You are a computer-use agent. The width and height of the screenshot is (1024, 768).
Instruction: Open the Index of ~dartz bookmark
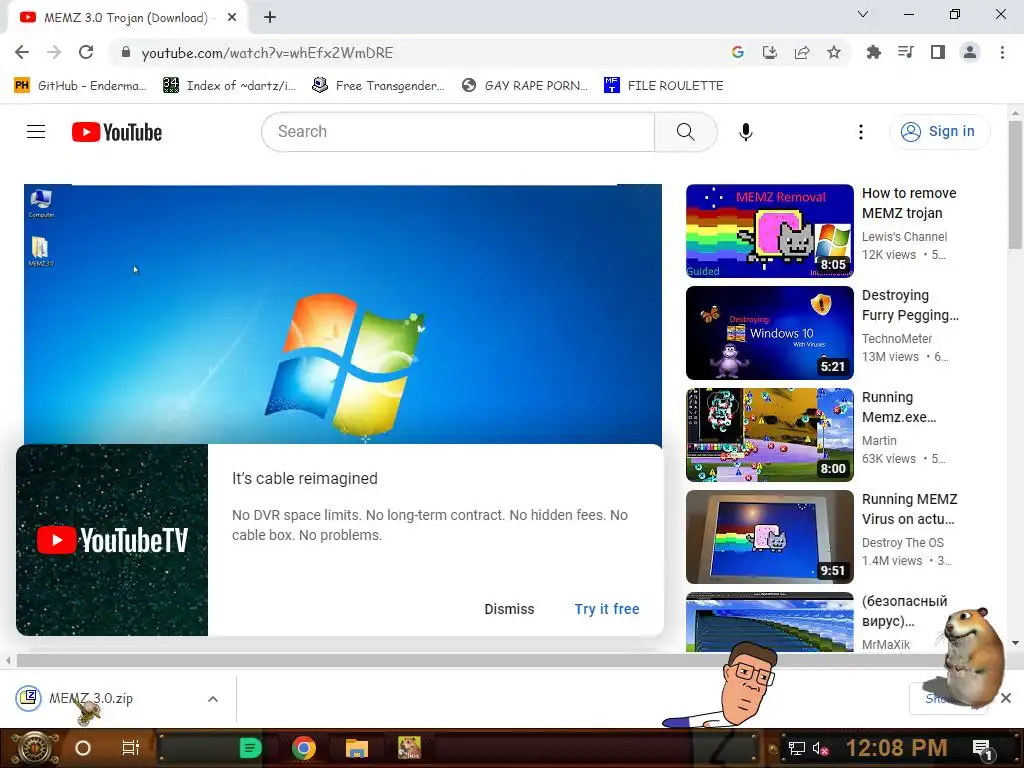pos(230,86)
